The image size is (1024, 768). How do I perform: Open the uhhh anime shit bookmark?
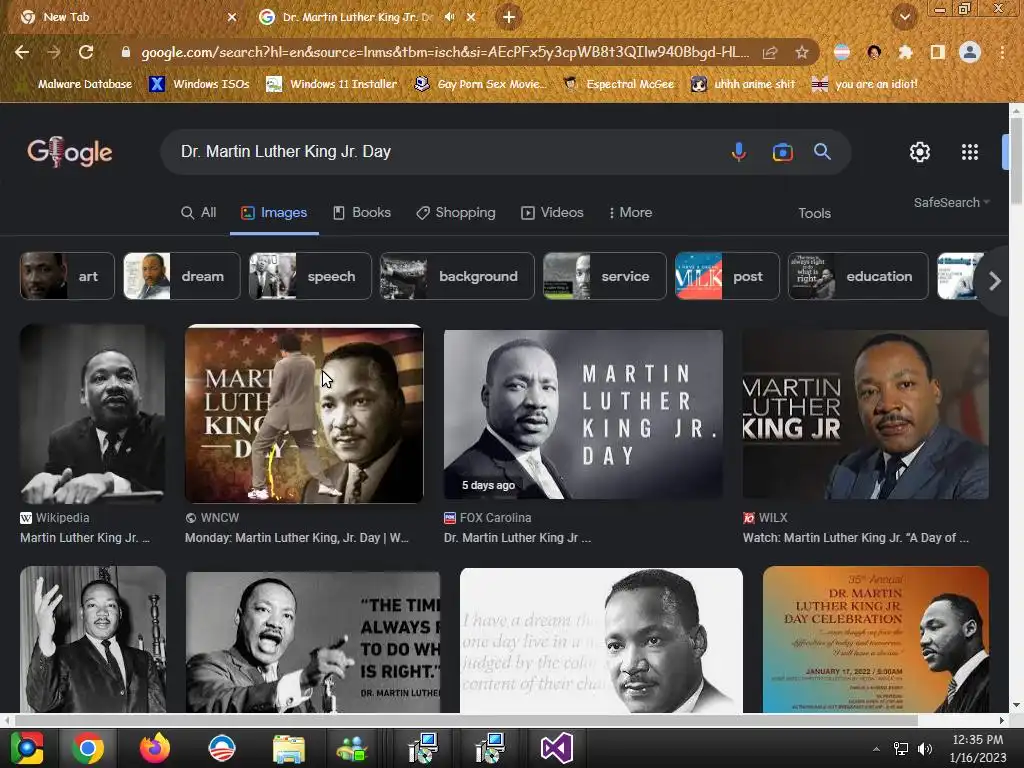point(743,84)
